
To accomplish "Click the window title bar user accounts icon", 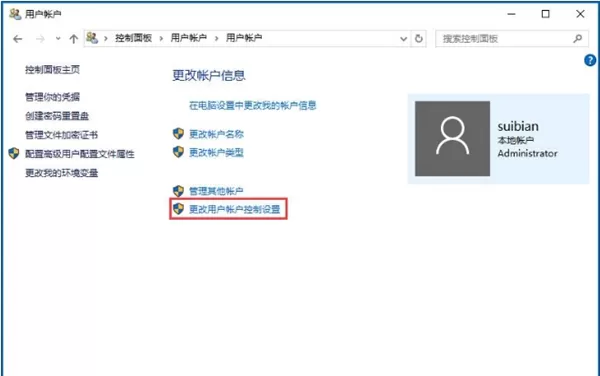I will (15, 14).
